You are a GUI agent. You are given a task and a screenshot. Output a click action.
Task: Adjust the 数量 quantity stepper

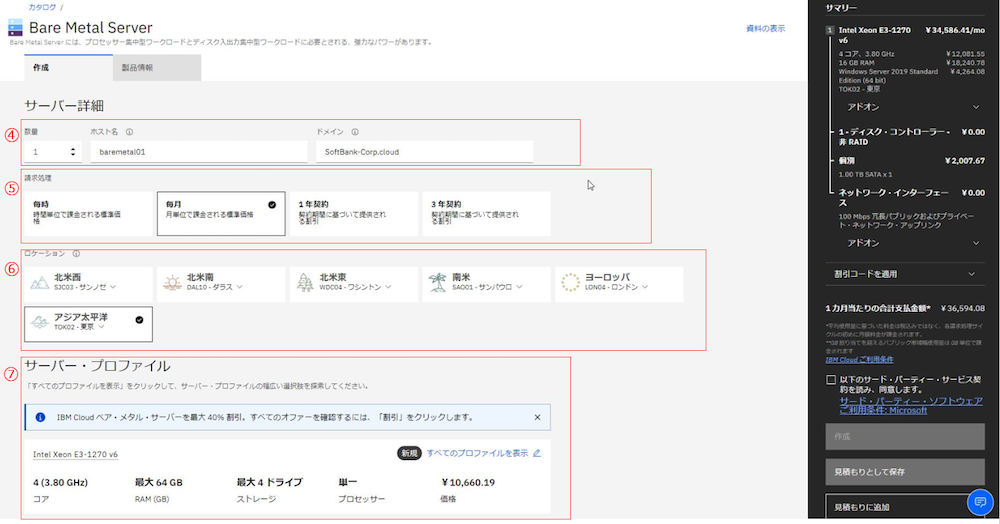pyautogui.click(x=72, y=152)
